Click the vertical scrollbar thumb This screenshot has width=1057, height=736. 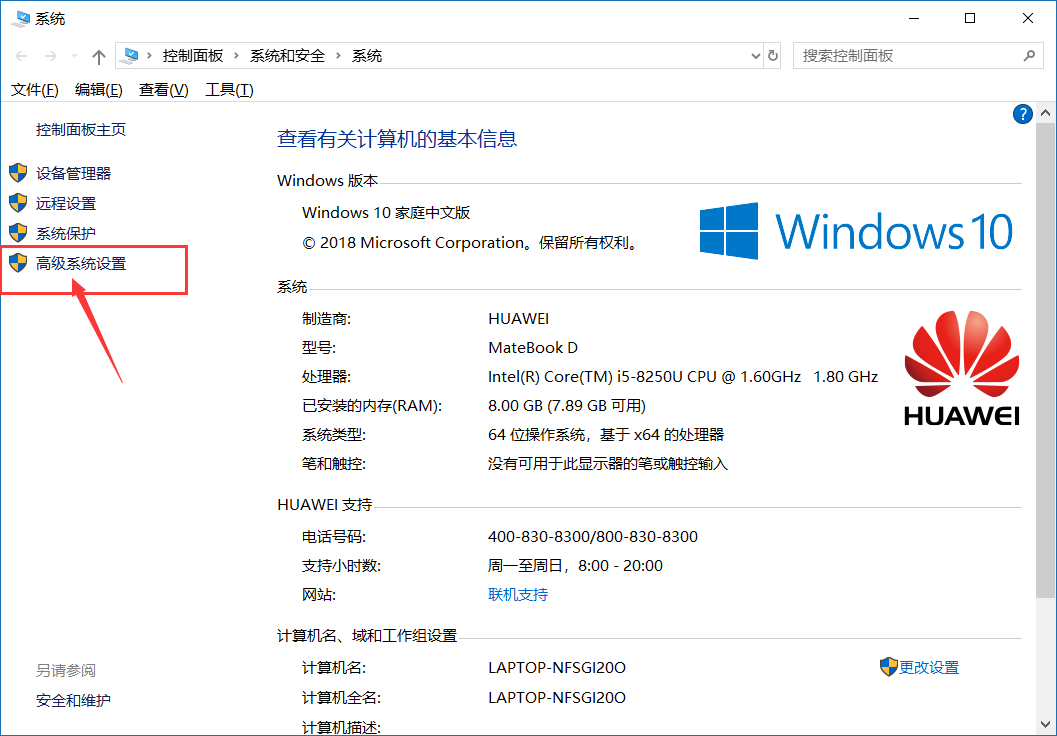point(1046,359)
